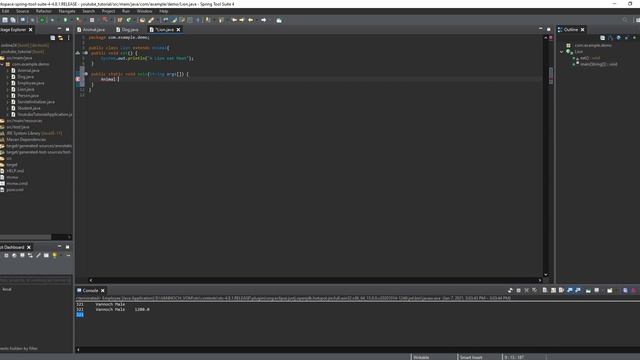
Task: Click the Stop square toolbar icon
Action: click(92, 20)
